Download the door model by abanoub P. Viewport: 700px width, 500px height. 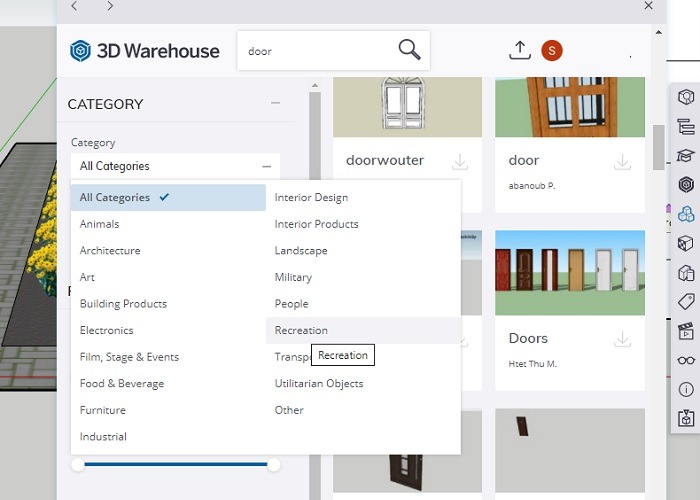pyautogui.click(x=622, y=162)
